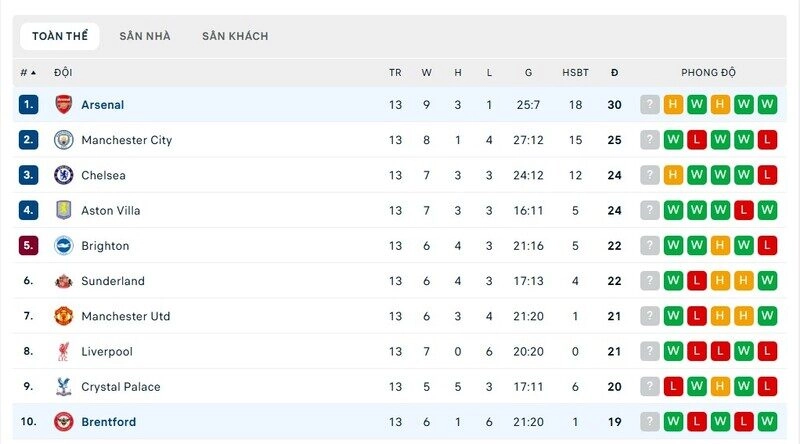Switch to the SÂN NHÀ tab
The image size is (800, 444).
point(145,36)
